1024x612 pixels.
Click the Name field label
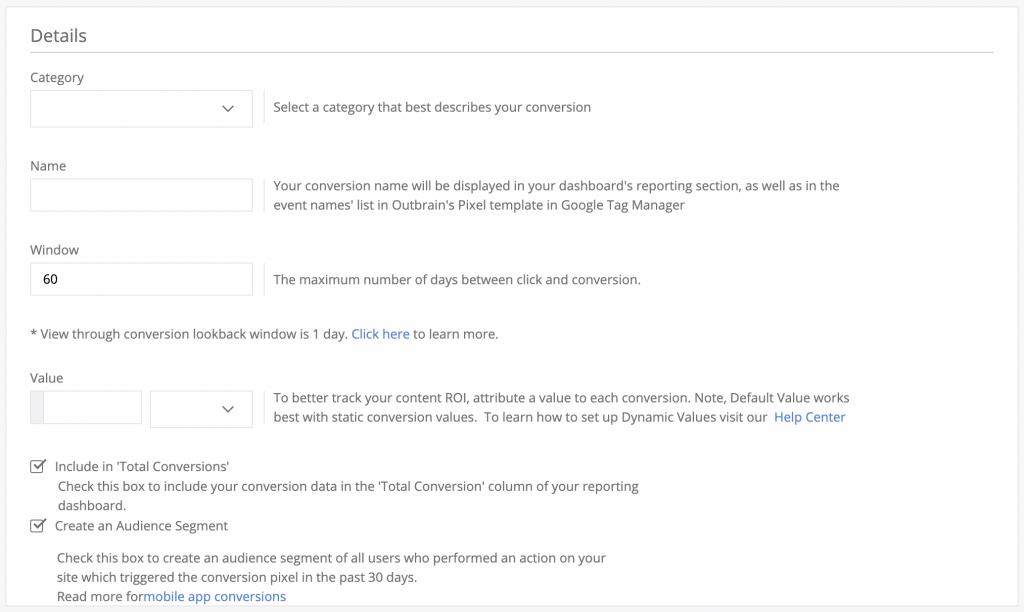(48, 166)
